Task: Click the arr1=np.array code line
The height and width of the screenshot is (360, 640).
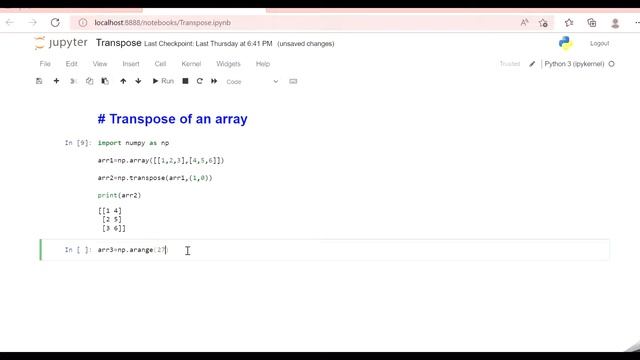Action: (161, 160)
